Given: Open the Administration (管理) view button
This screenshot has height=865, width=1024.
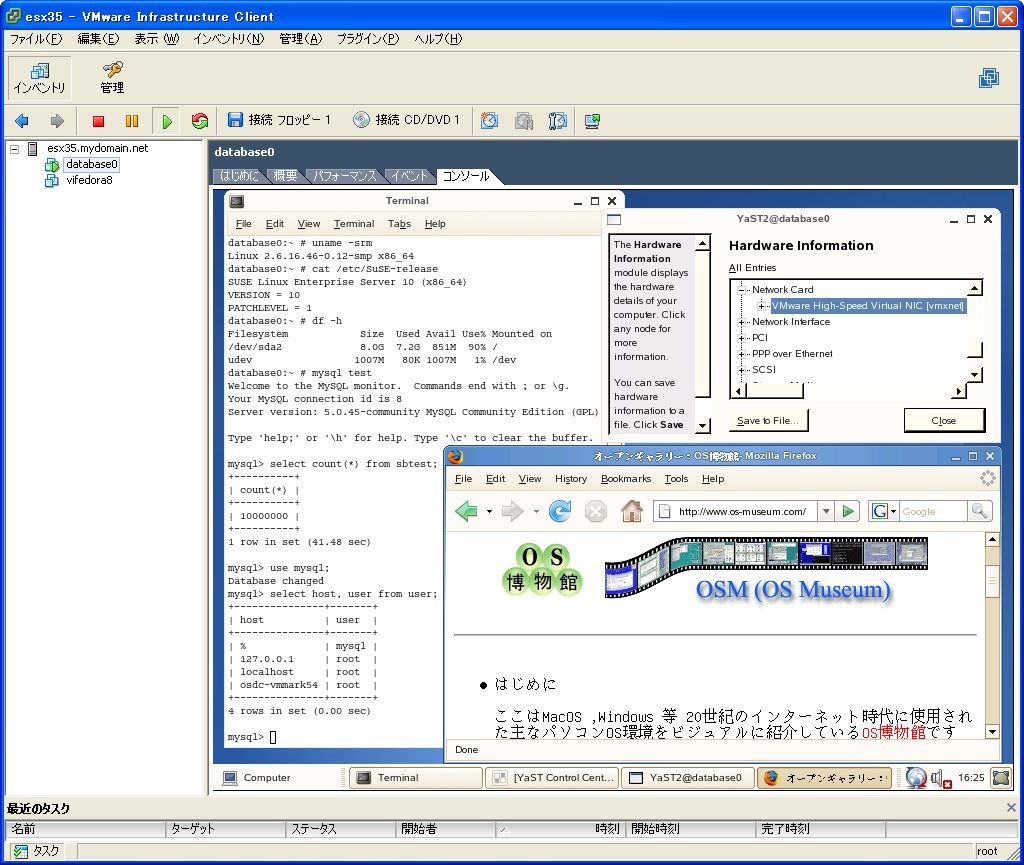Looking at the screenshot, I should 112,78.
